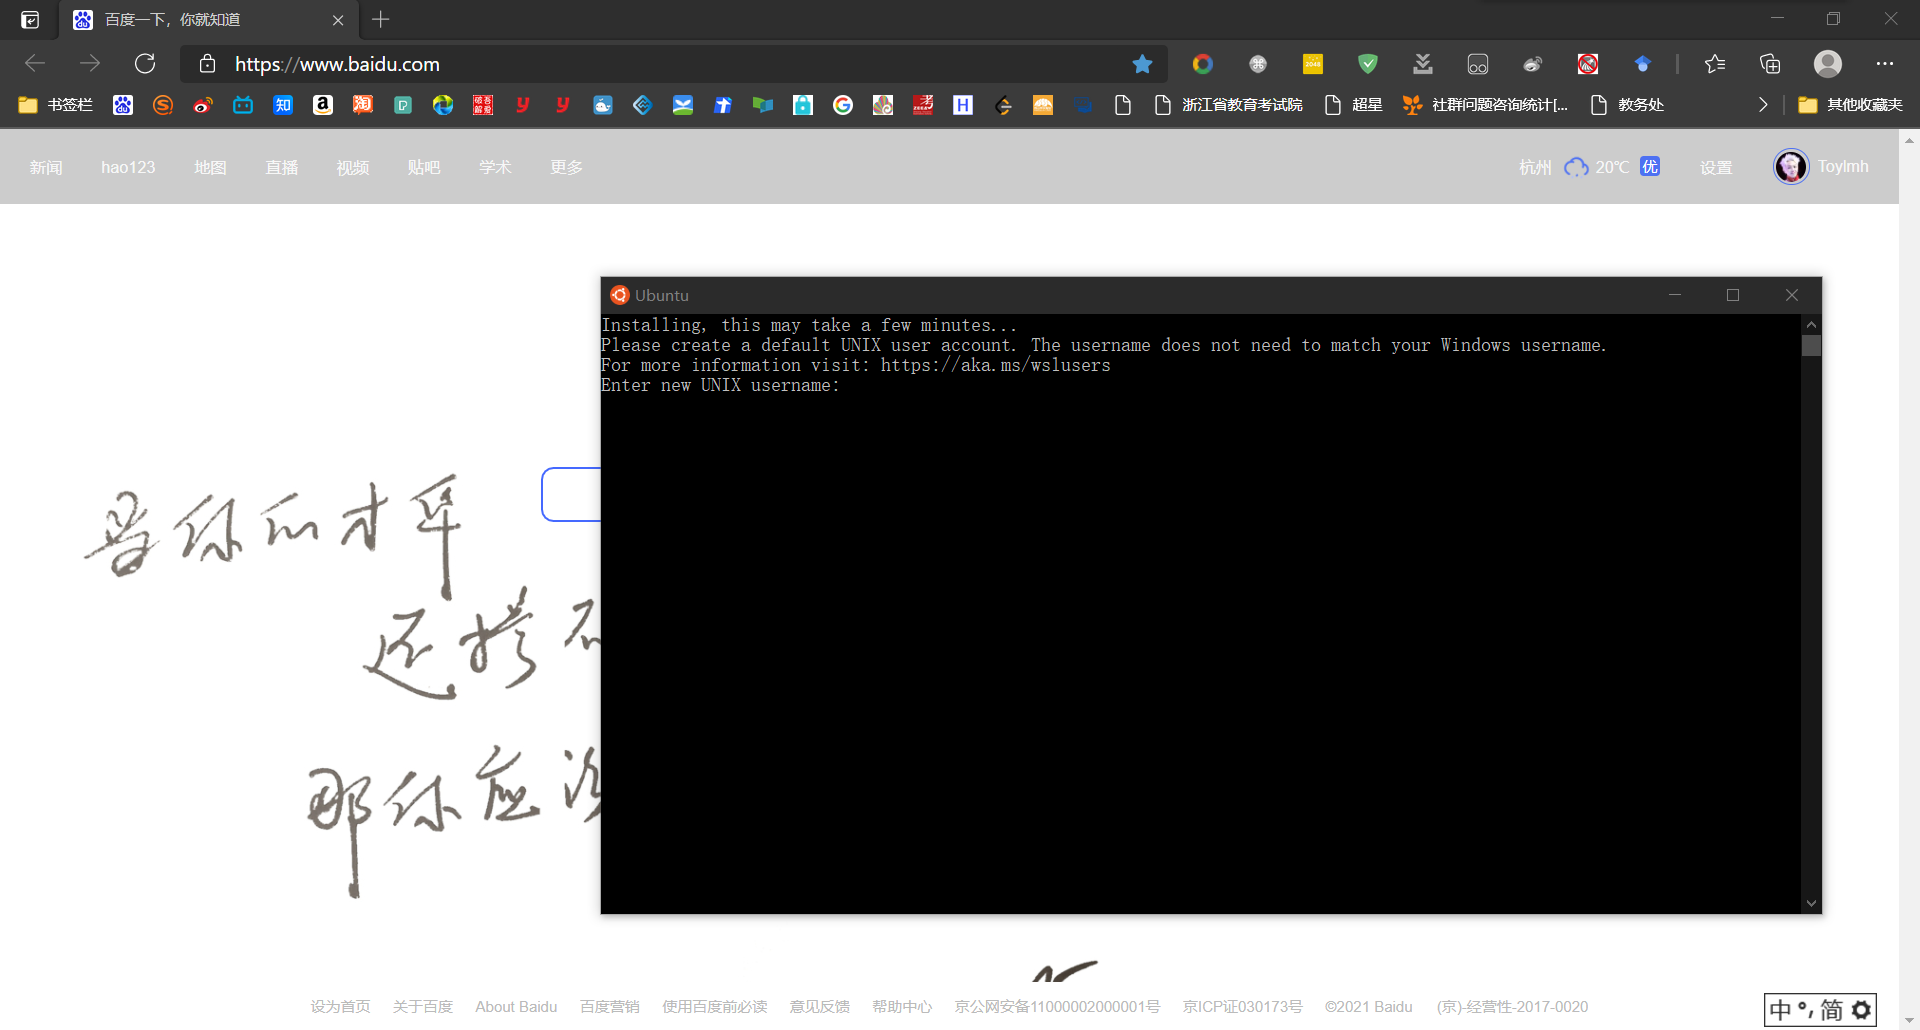This screenshot has width=1920, height=1030.
Task: Close the Baidu browser tab
Action: pos(338,20)
